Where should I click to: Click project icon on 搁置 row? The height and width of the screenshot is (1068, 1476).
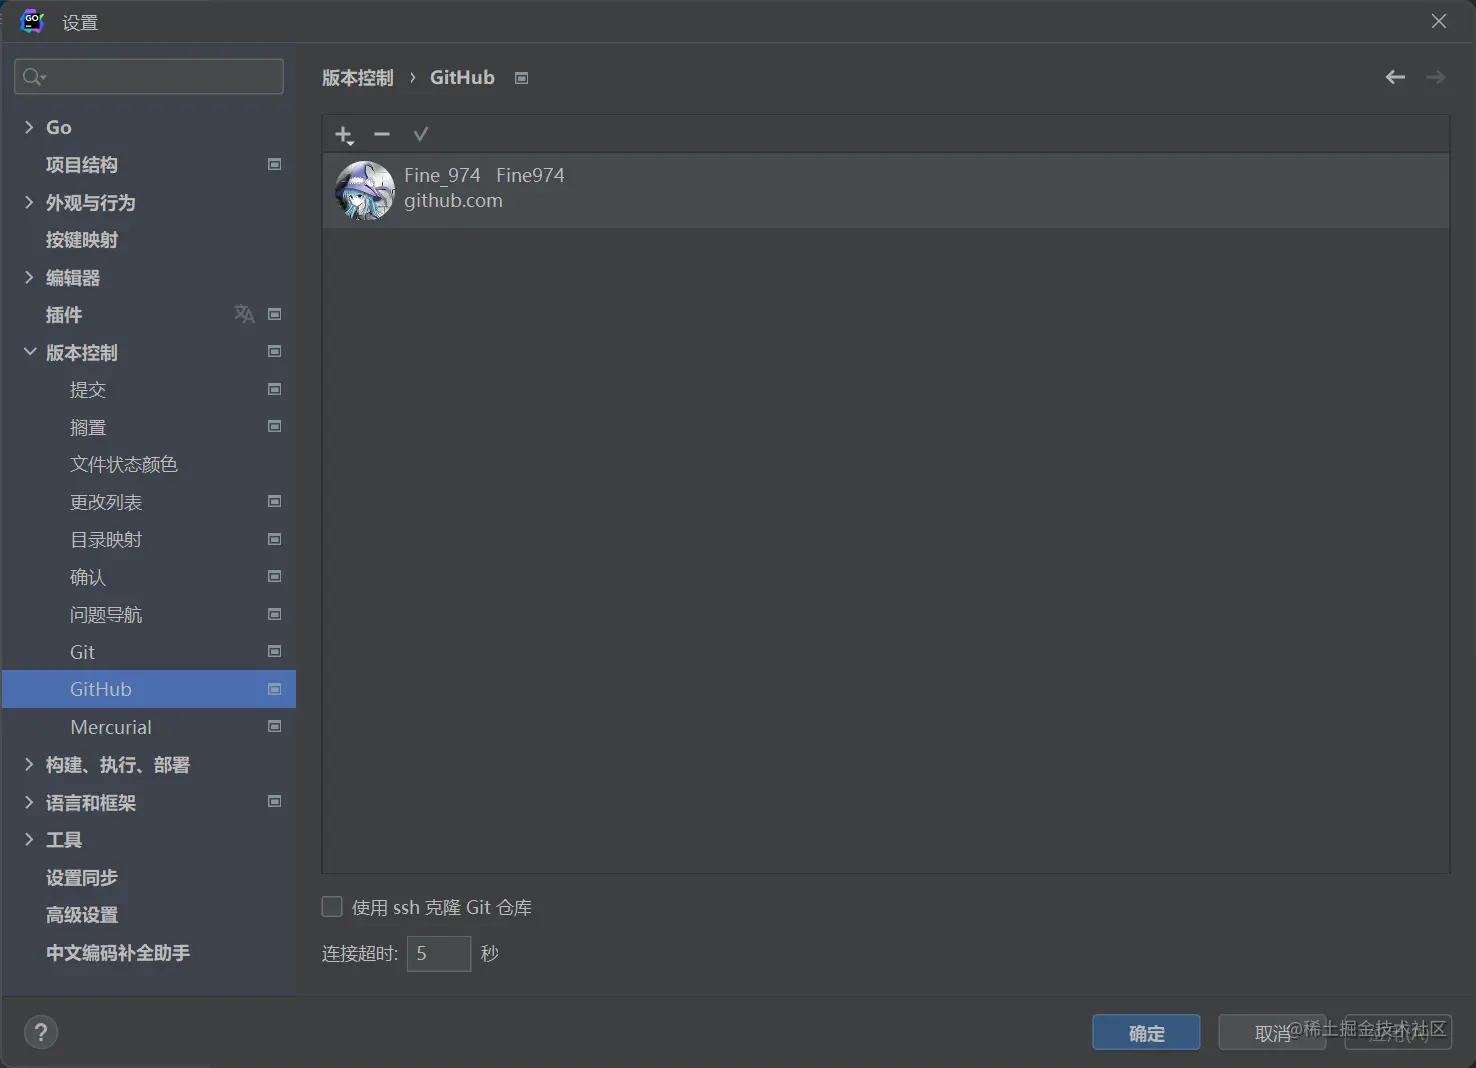click(275, 426)
